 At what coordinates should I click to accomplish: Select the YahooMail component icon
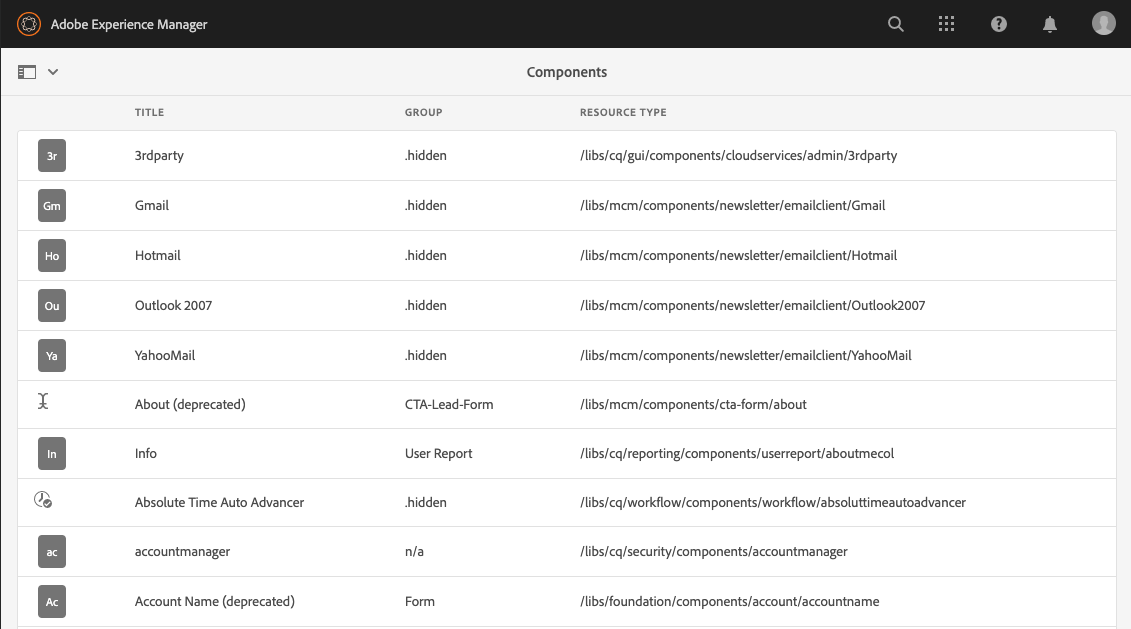(x=51, y=355)
